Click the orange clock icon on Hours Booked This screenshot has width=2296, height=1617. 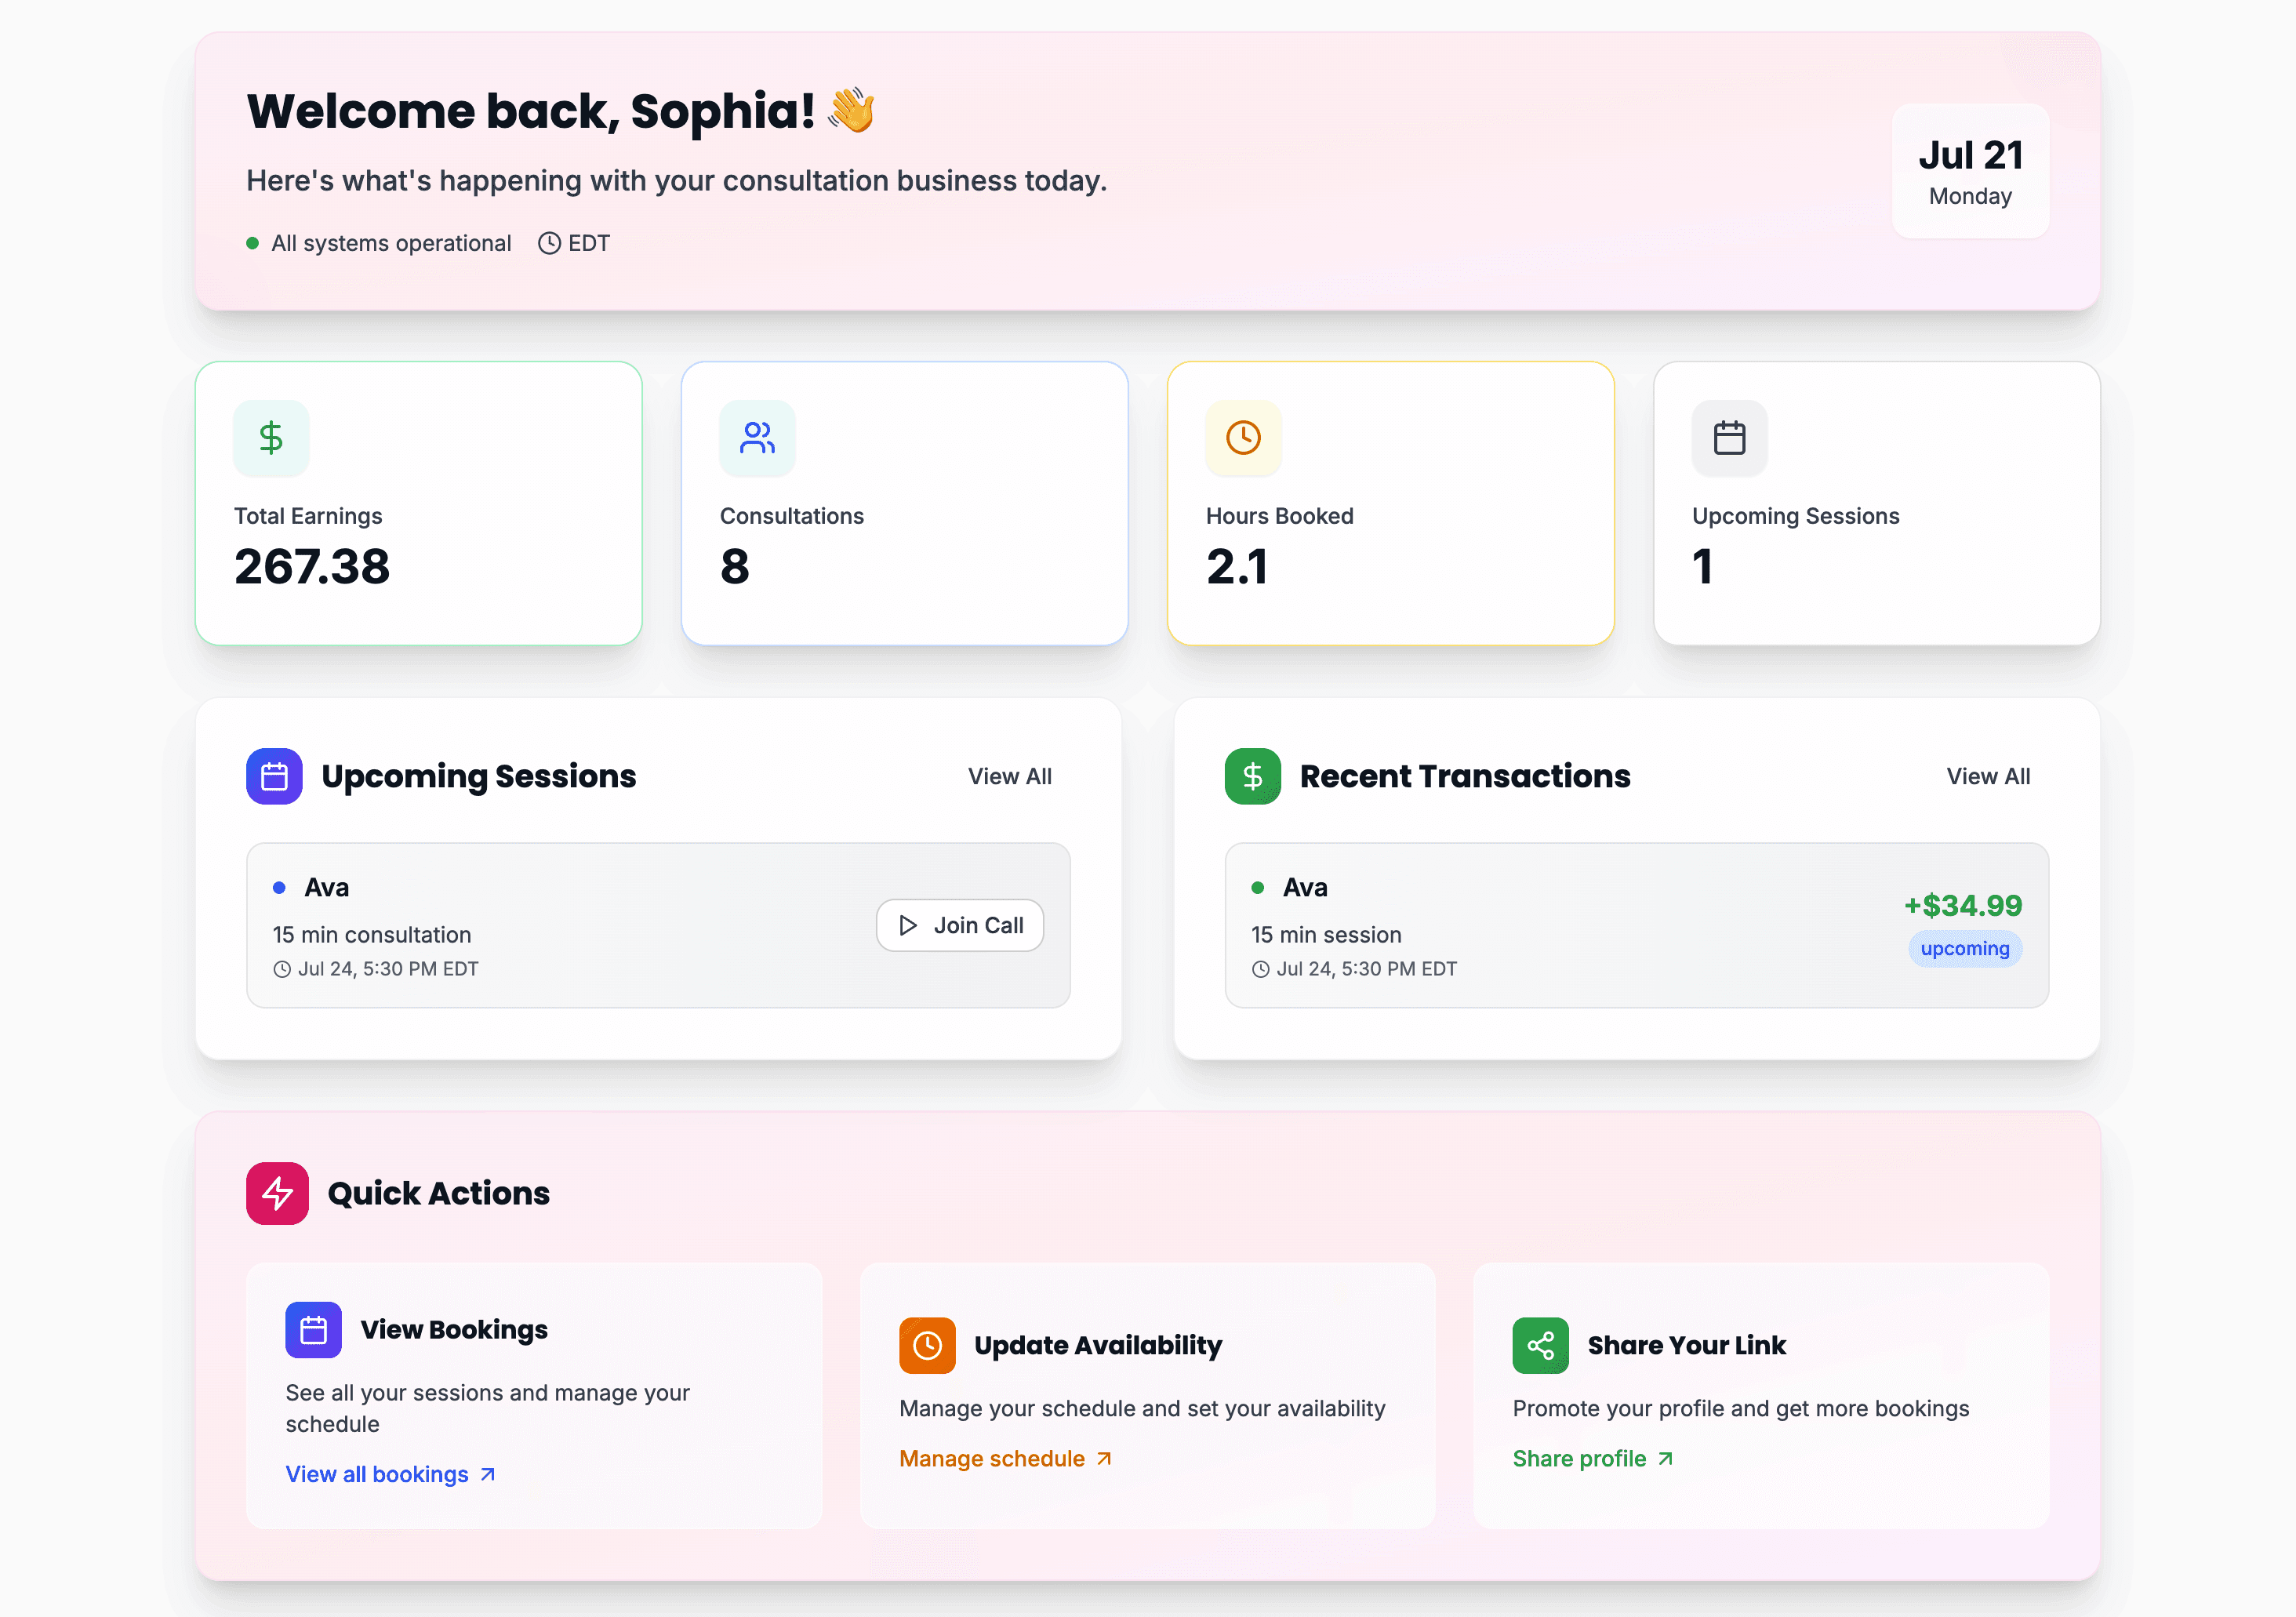click(x=1243, y=438)
